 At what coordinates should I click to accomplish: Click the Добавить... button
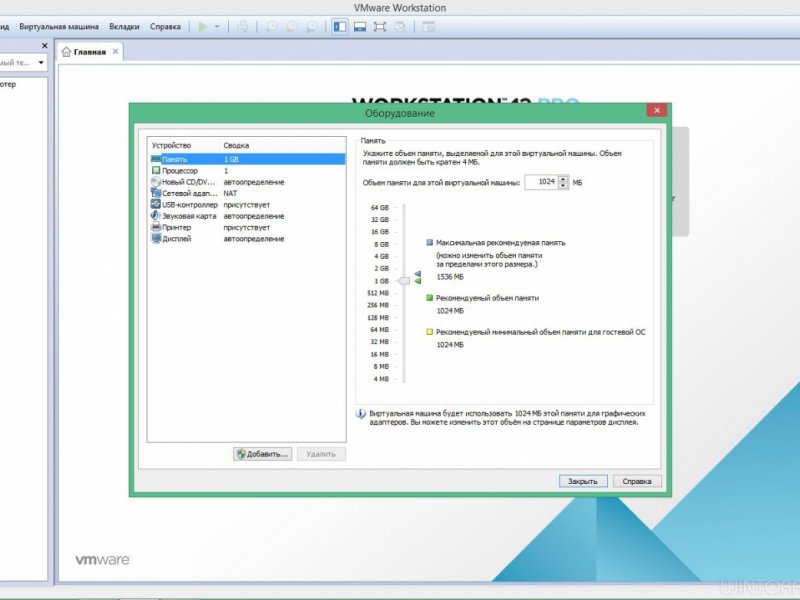coord(263,454)
